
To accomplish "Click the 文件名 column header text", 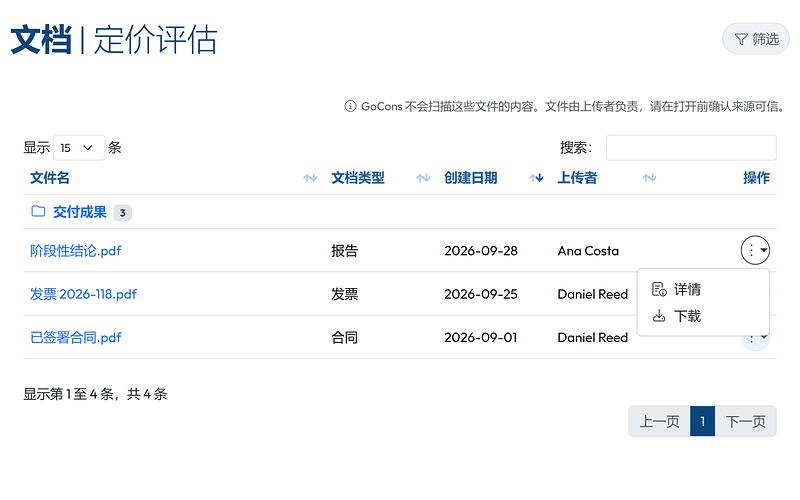I will [49, 178].
